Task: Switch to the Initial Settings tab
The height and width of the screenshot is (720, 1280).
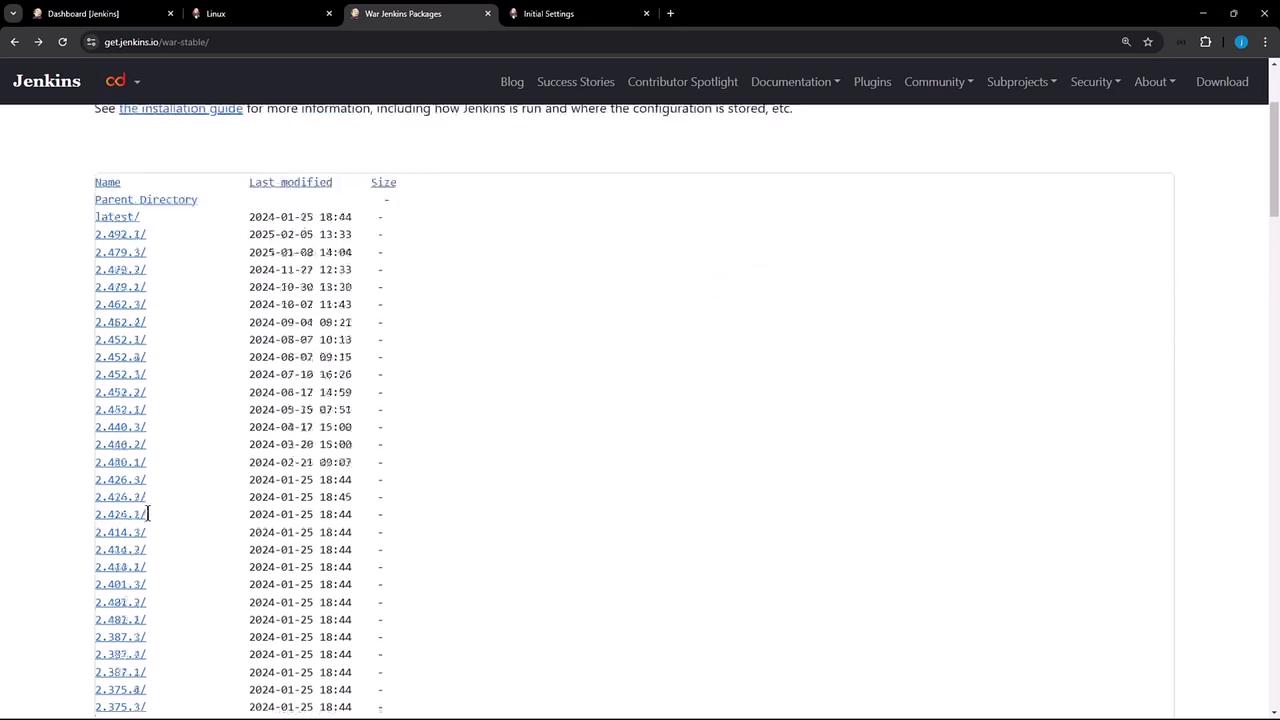Action: 578,14
